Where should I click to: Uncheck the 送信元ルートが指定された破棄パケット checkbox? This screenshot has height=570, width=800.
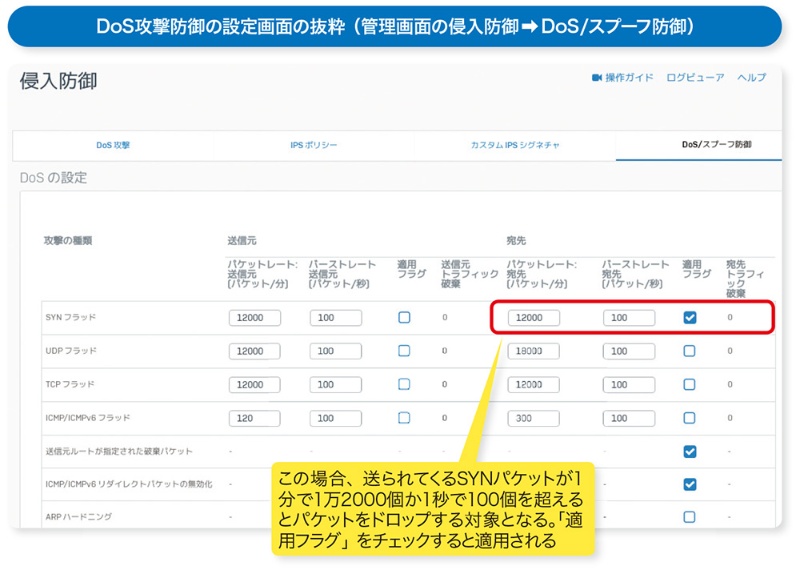coord(690,452)
